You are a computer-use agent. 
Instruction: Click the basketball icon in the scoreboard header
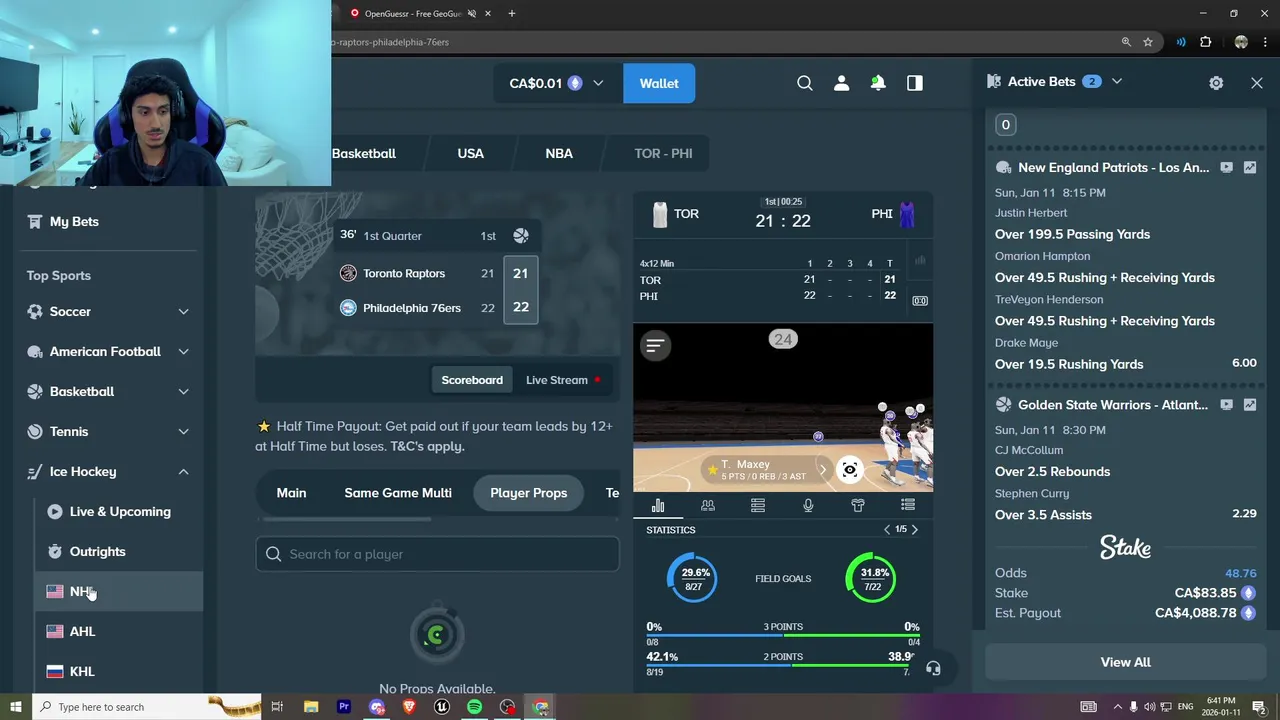[520, 236]
